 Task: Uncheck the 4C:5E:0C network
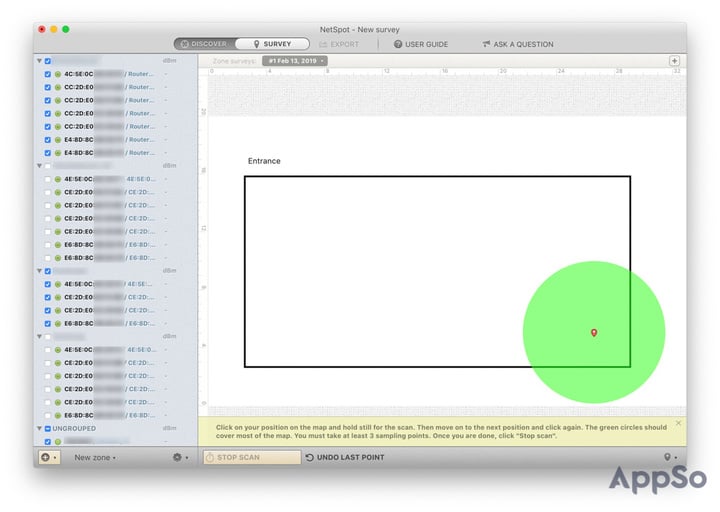(48, 74)
